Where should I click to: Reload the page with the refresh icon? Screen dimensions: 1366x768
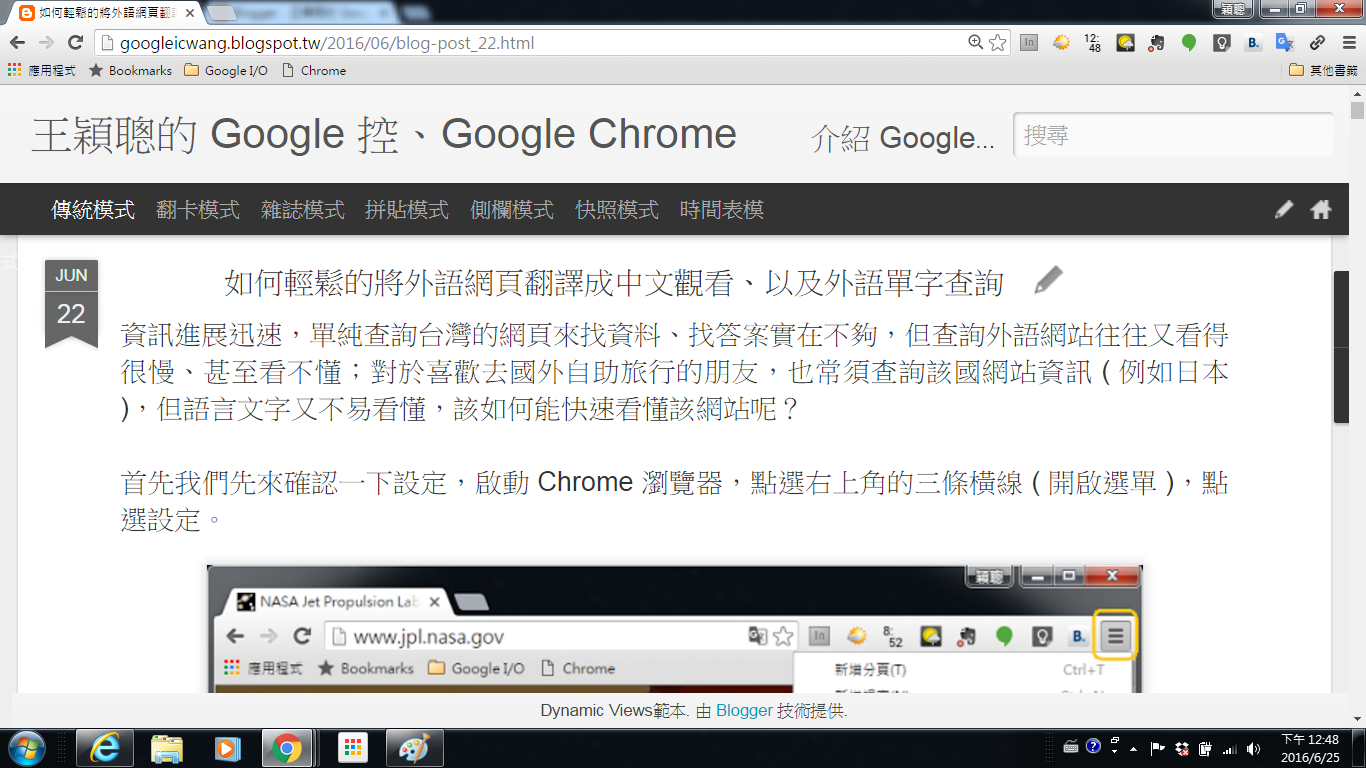[75, 43]
